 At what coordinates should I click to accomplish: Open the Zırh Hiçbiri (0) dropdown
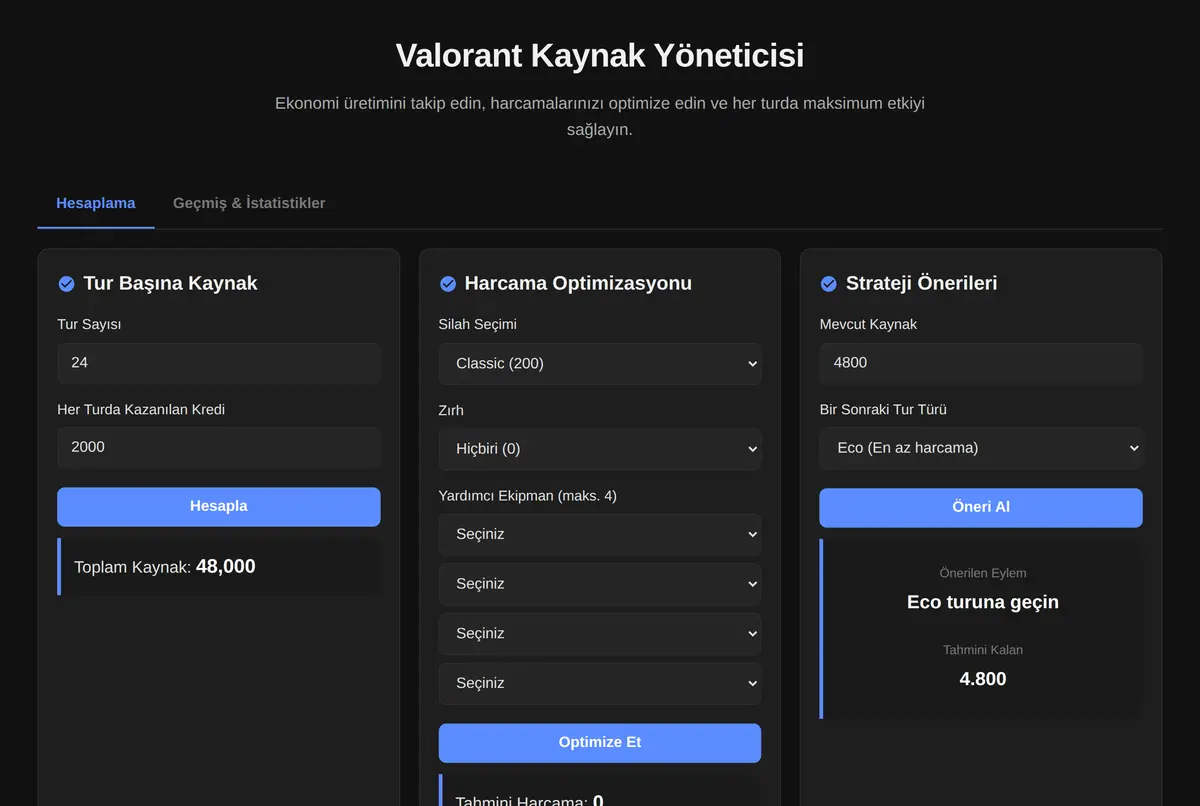[600, 449]
